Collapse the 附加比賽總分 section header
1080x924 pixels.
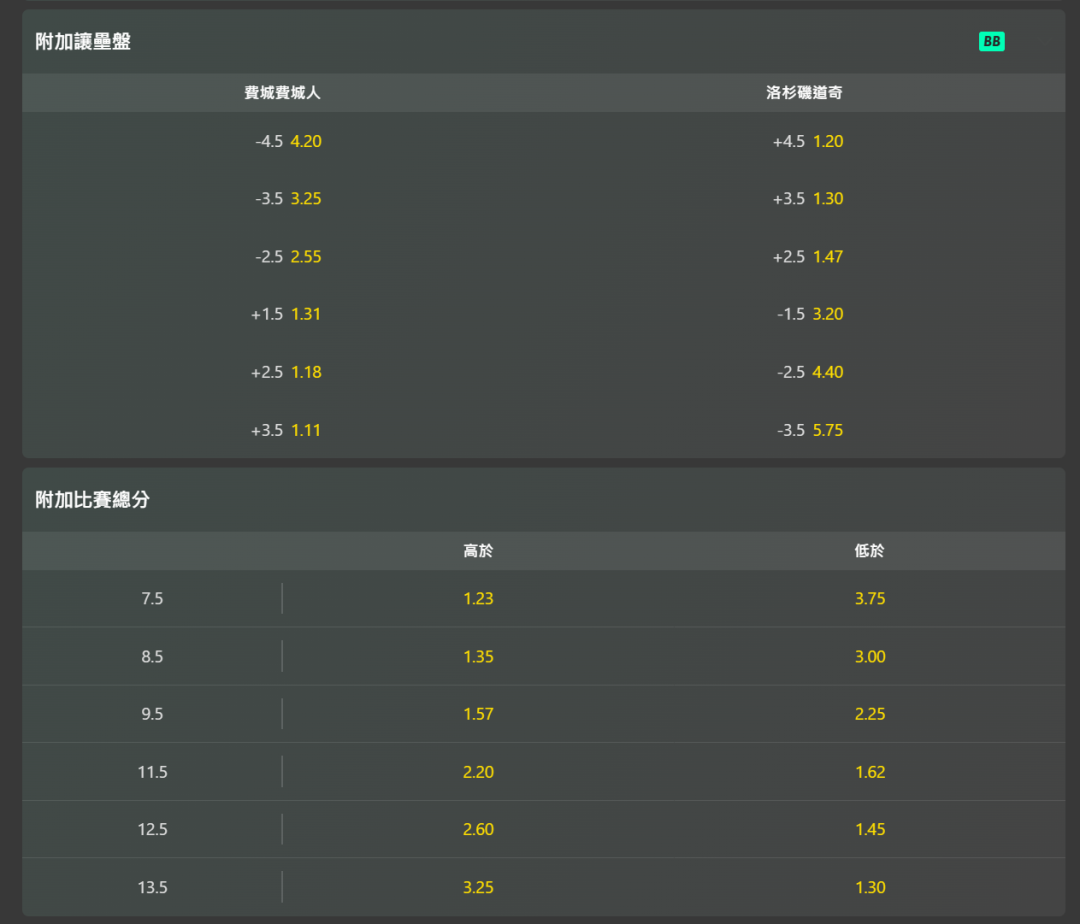coord(543,500)
